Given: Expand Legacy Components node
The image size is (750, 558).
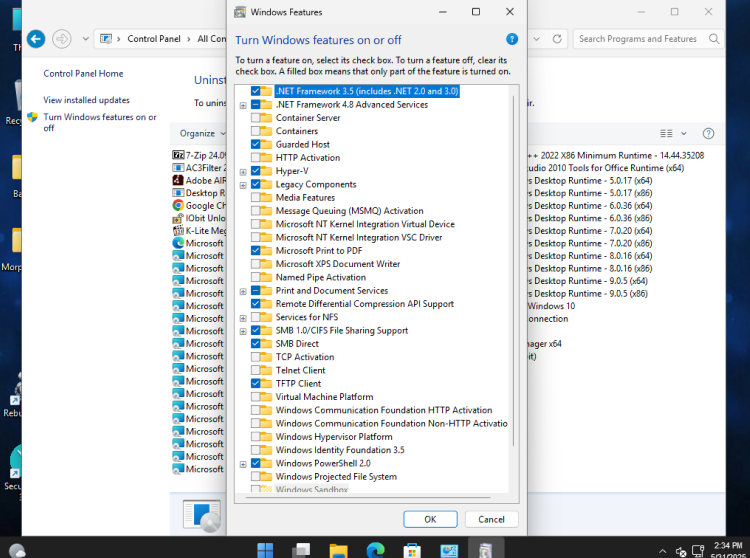Looking at the screenshot, I should click(x=243, y=185).
